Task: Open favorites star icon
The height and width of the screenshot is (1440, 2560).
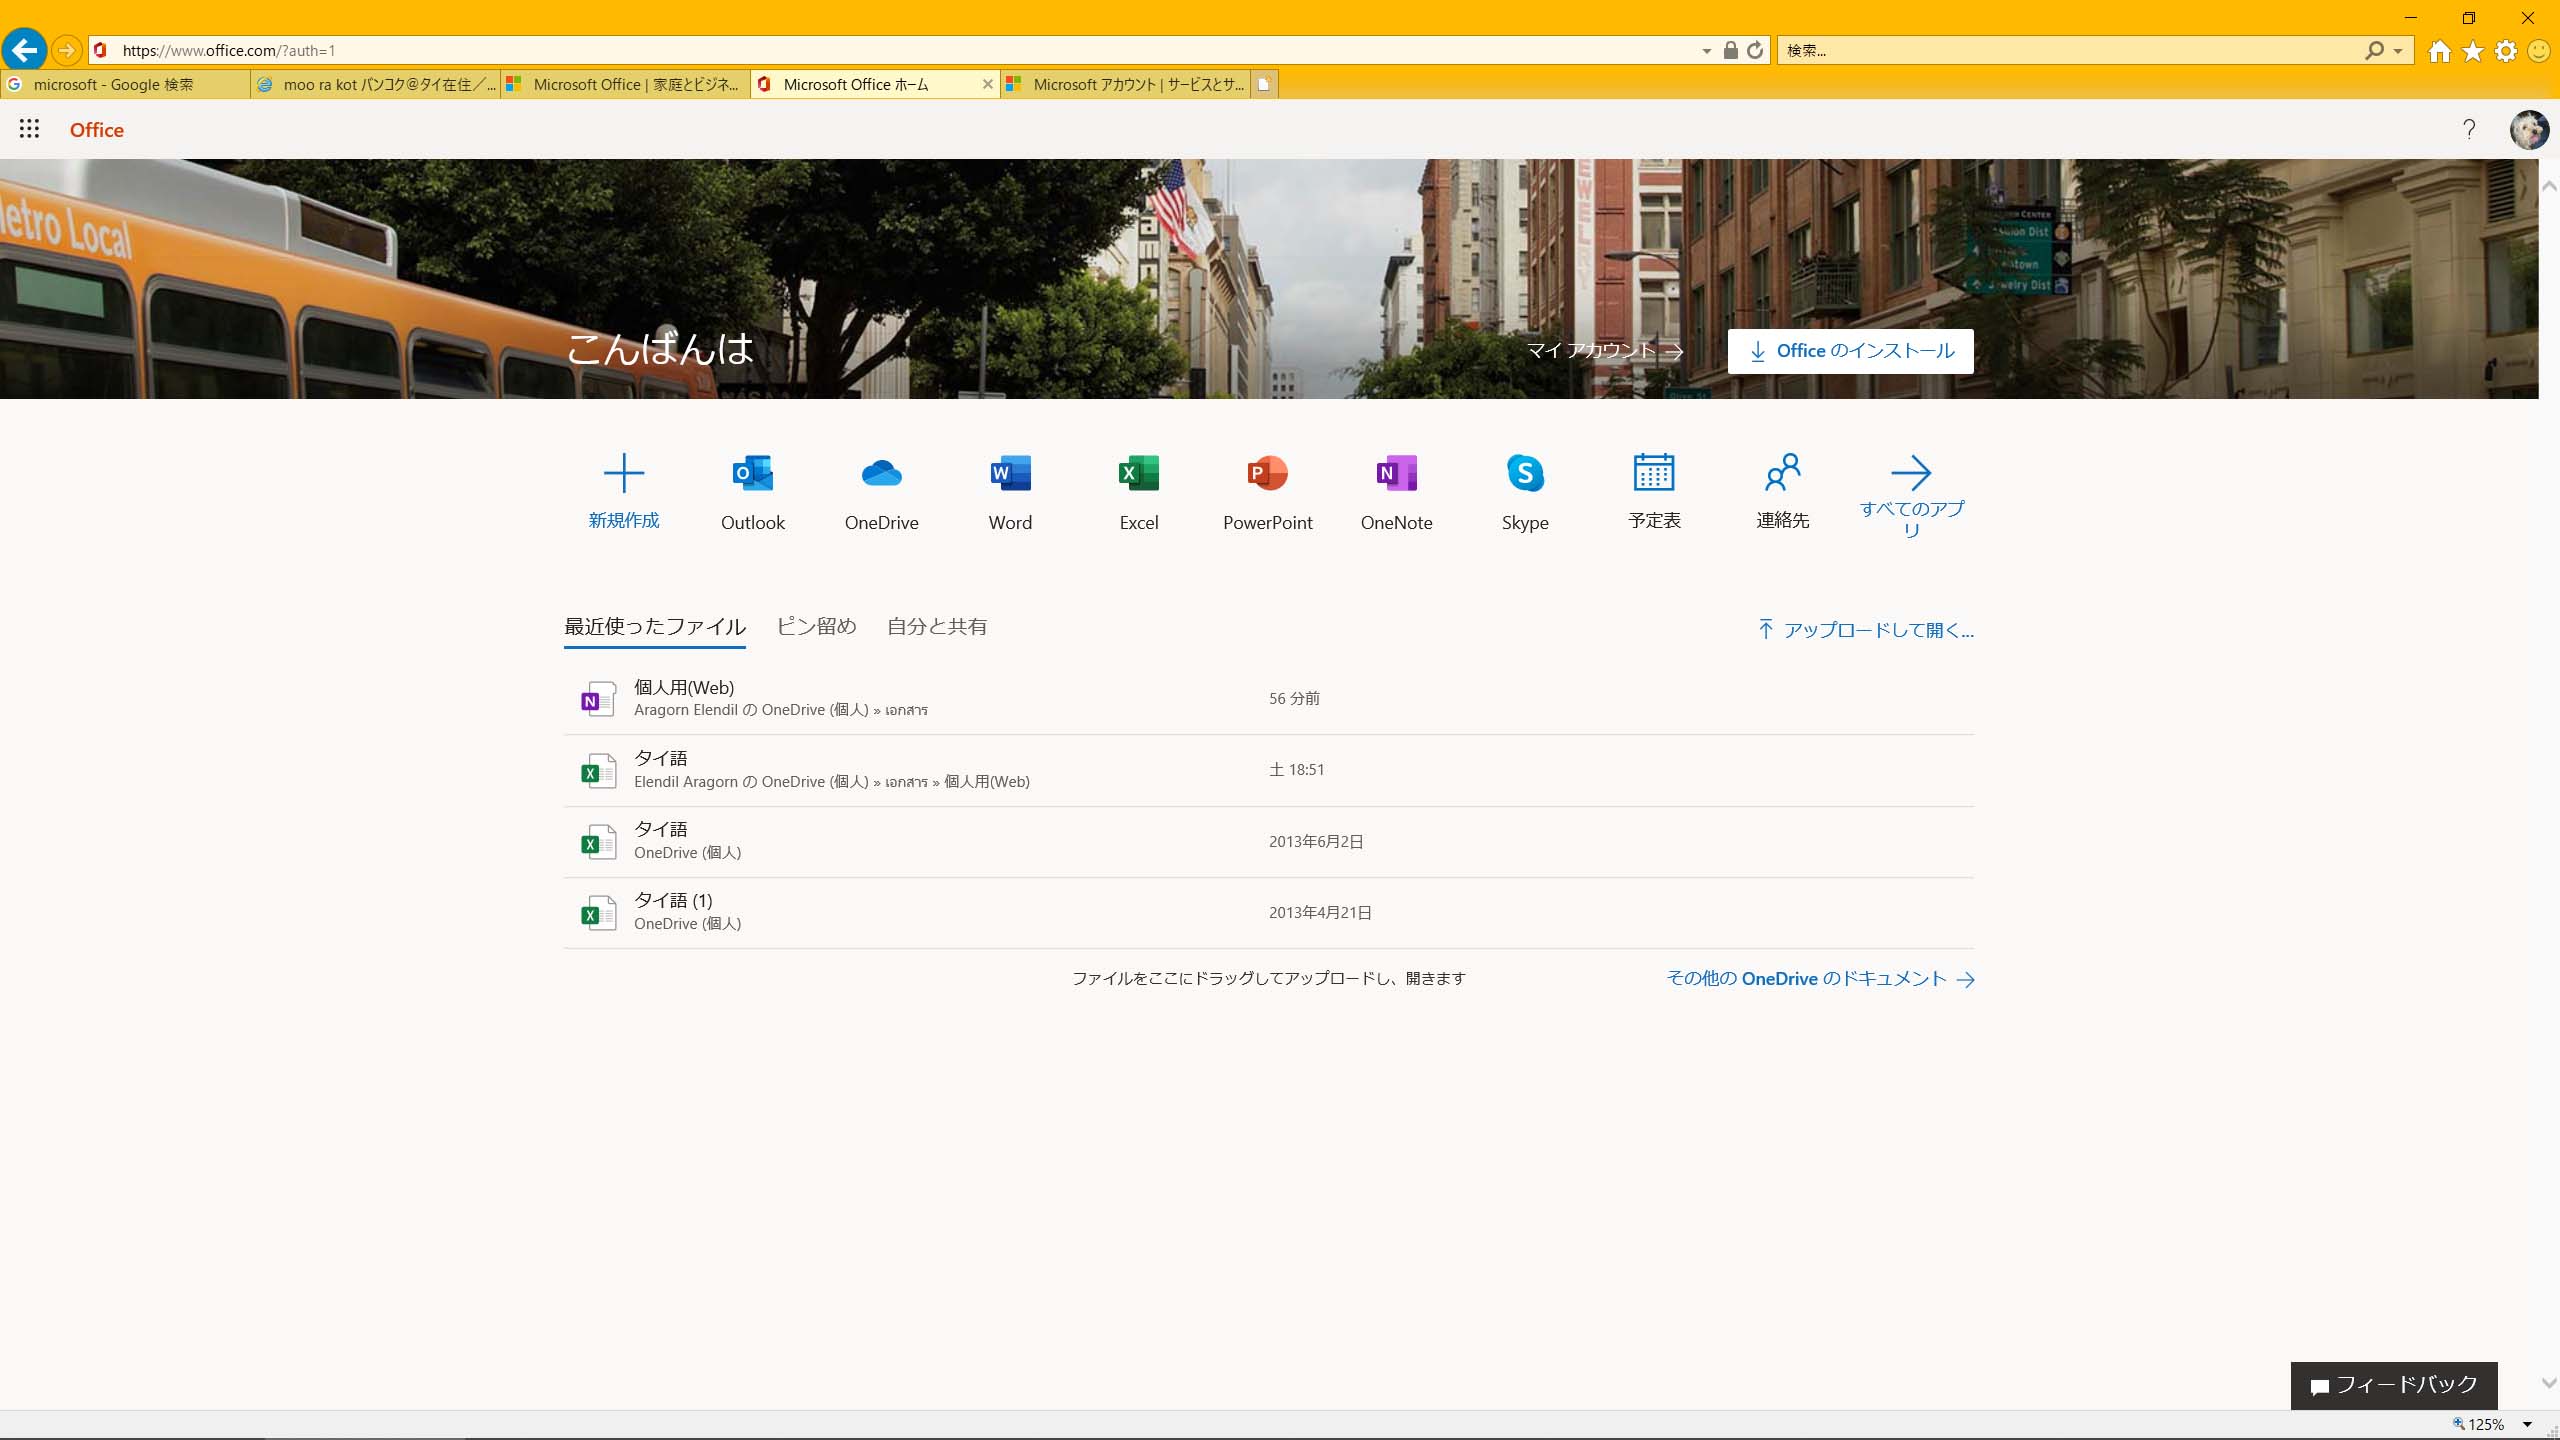Action: (2473, 50)
